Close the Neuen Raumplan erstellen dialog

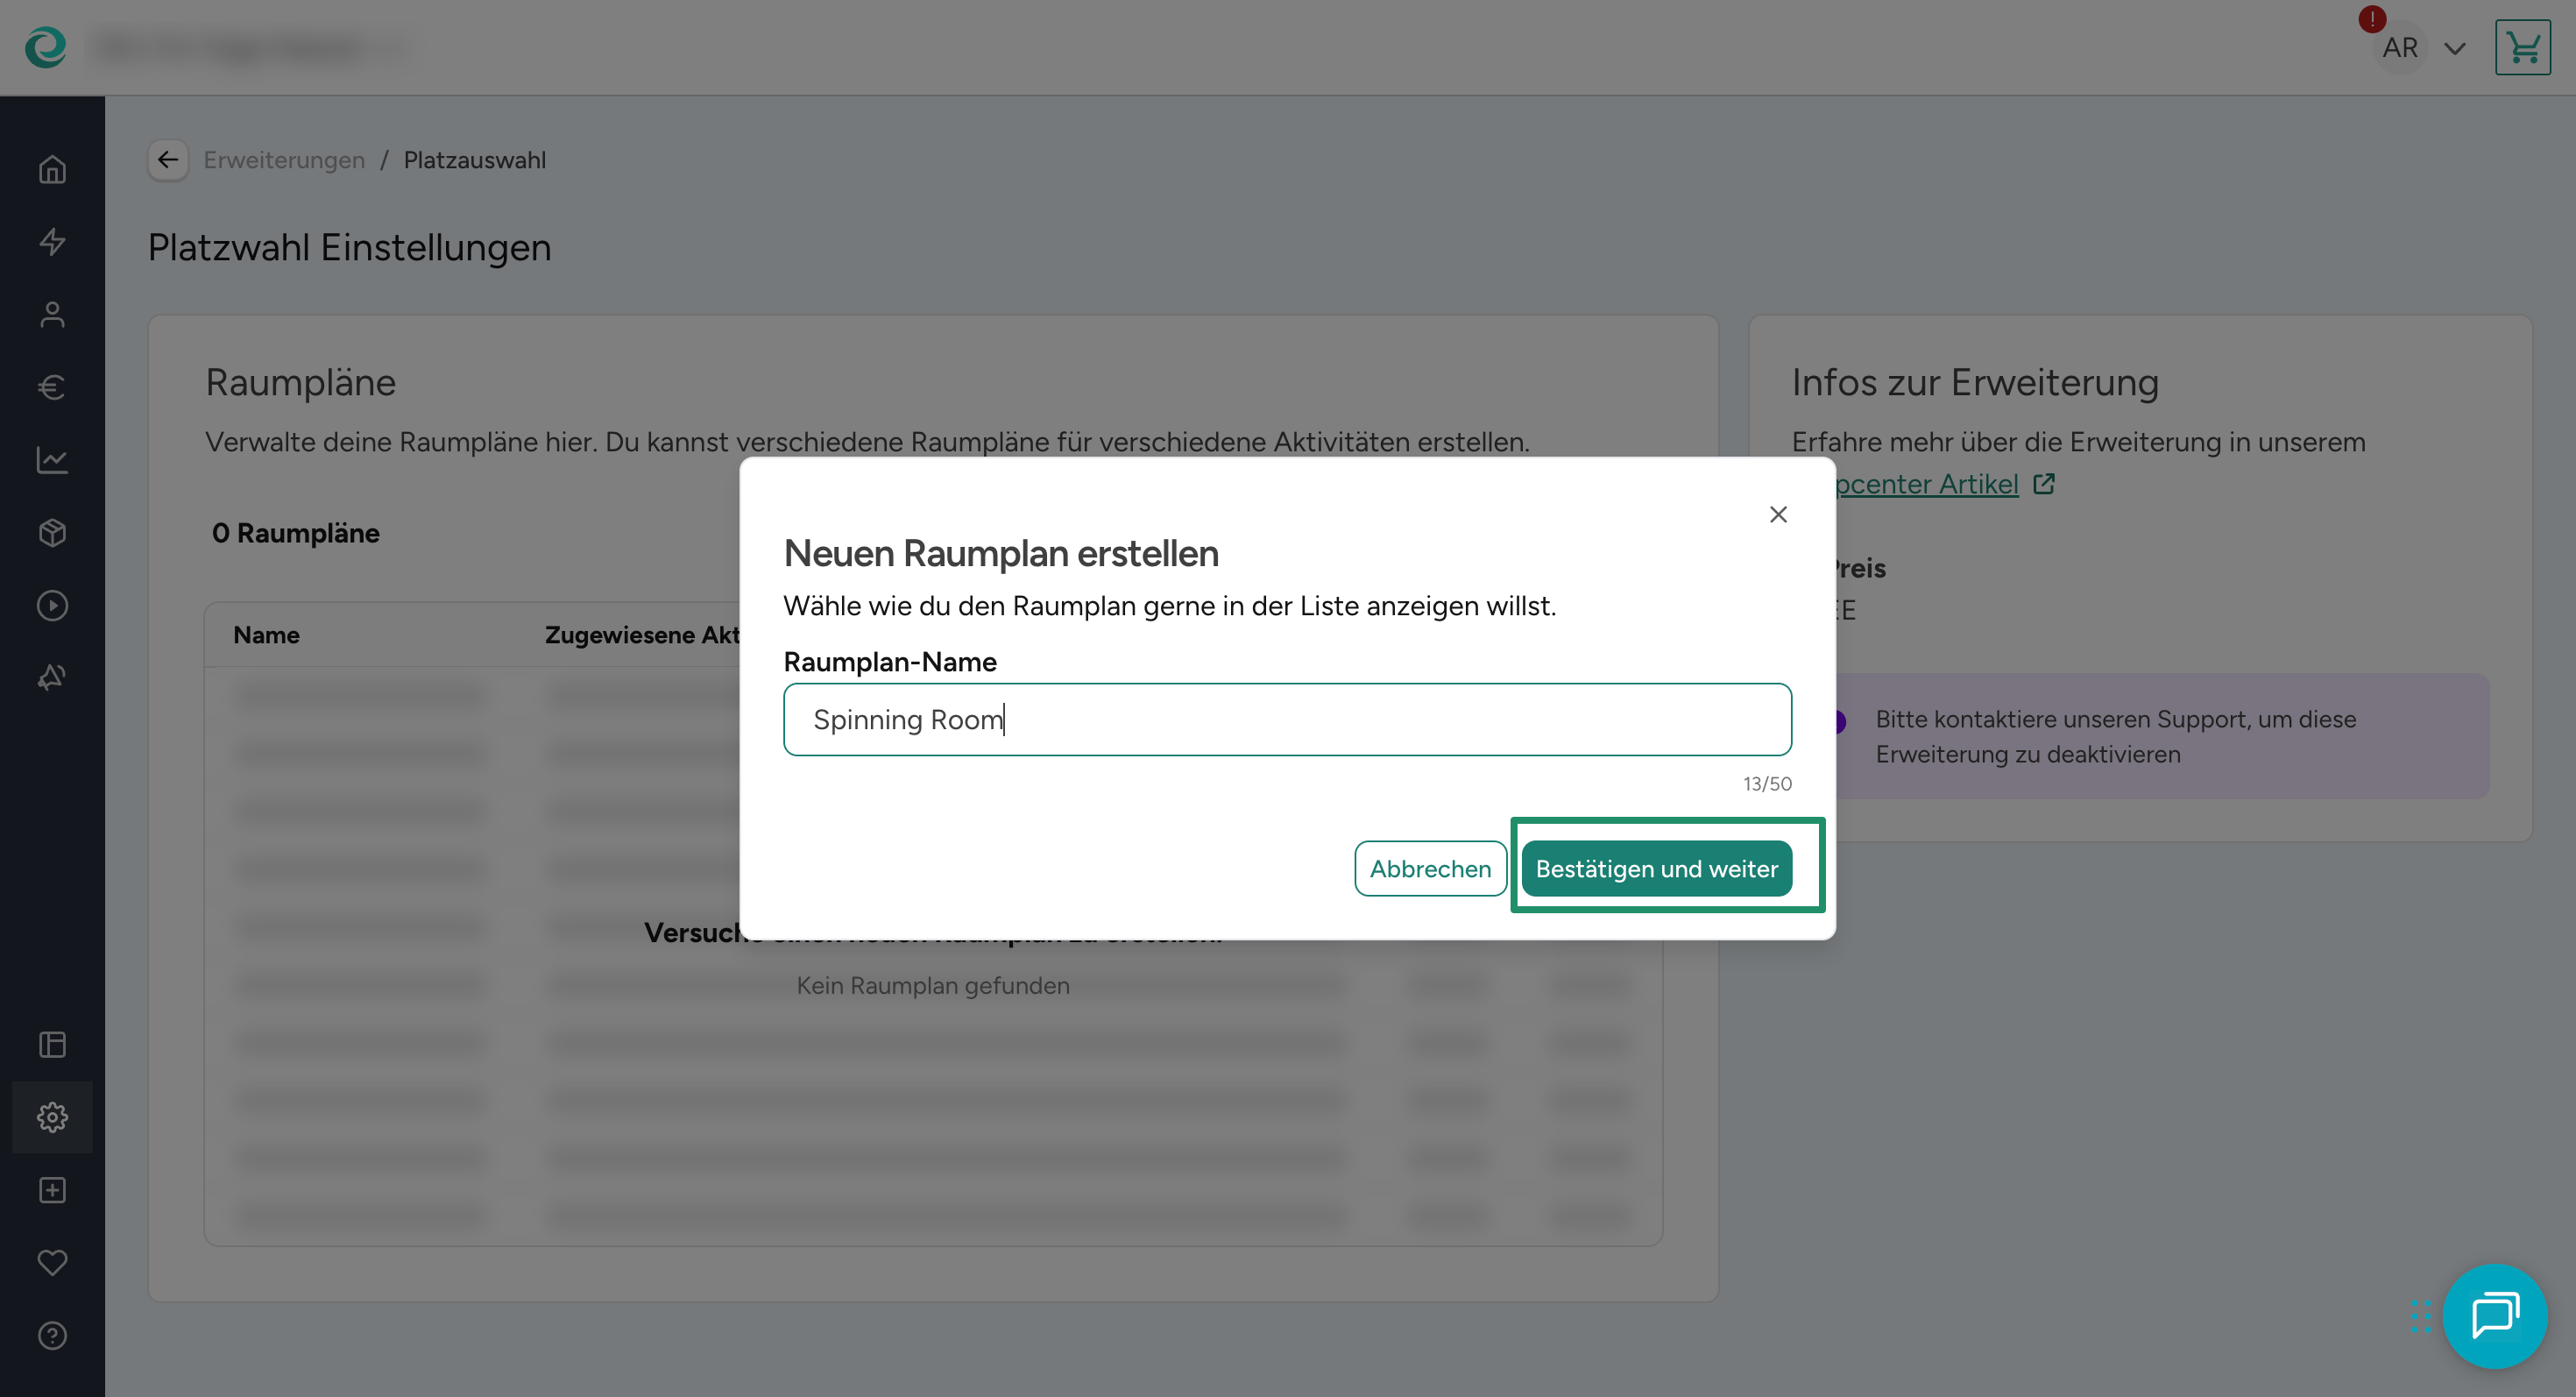click(x=1777, y=514)
